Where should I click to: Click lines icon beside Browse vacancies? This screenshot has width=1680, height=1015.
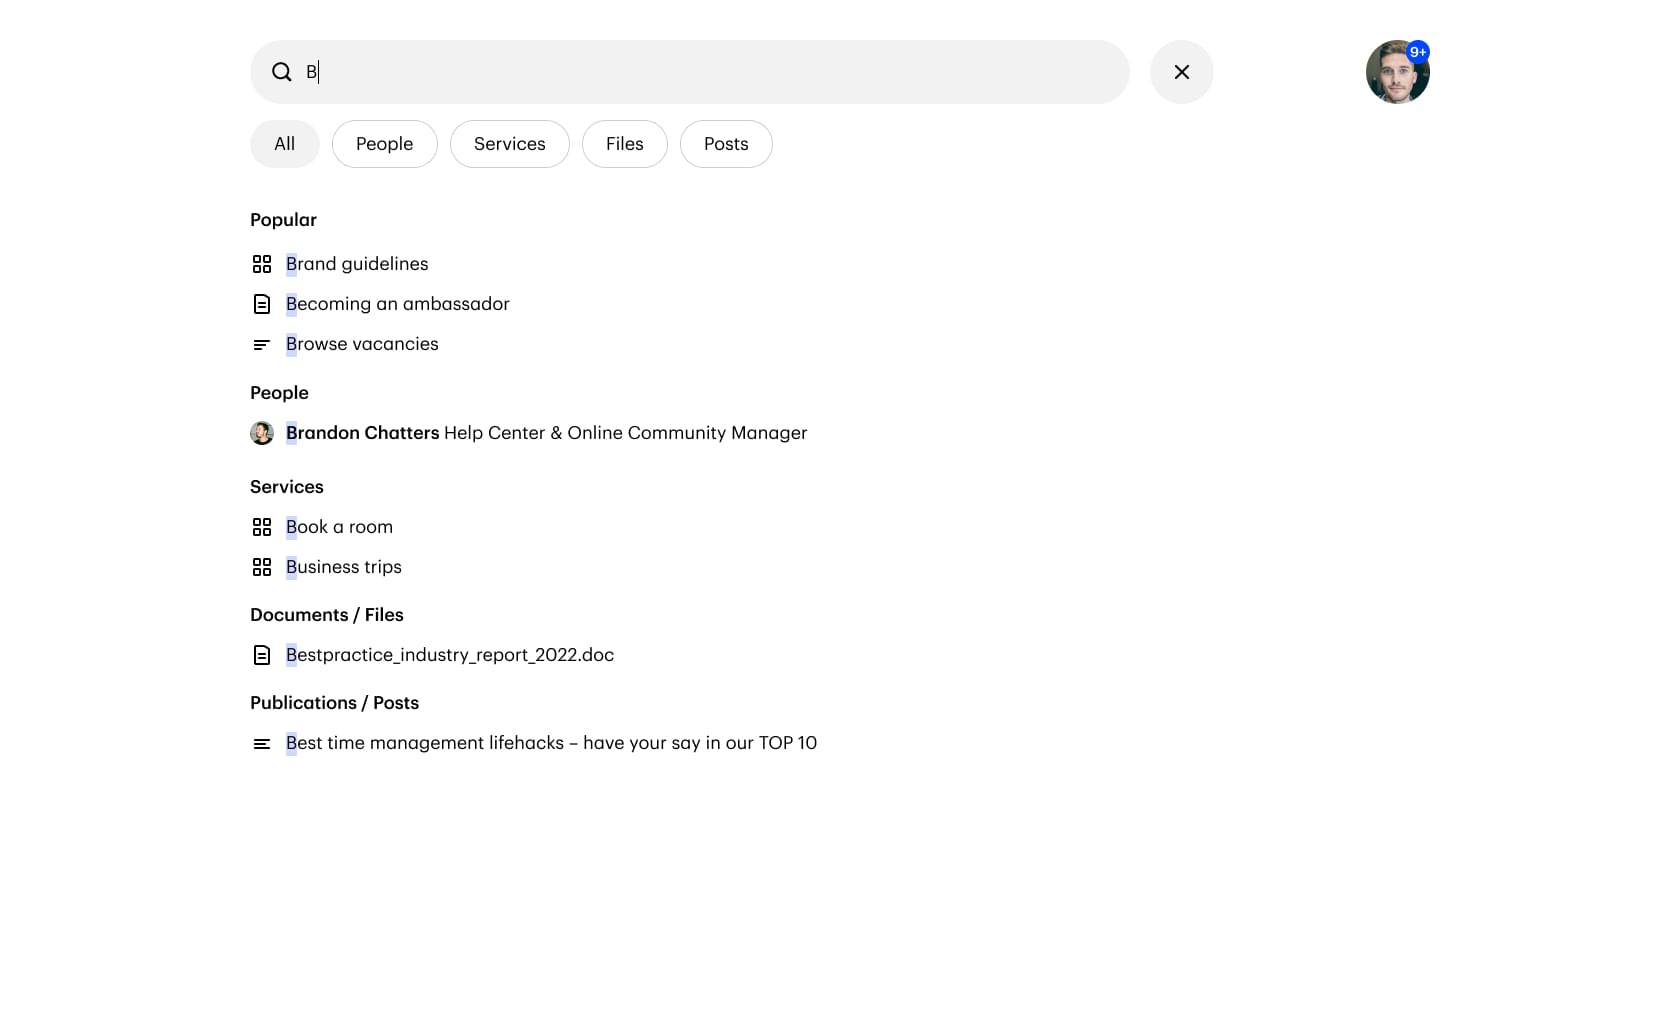pyautogui.click(x=262, y=344)
